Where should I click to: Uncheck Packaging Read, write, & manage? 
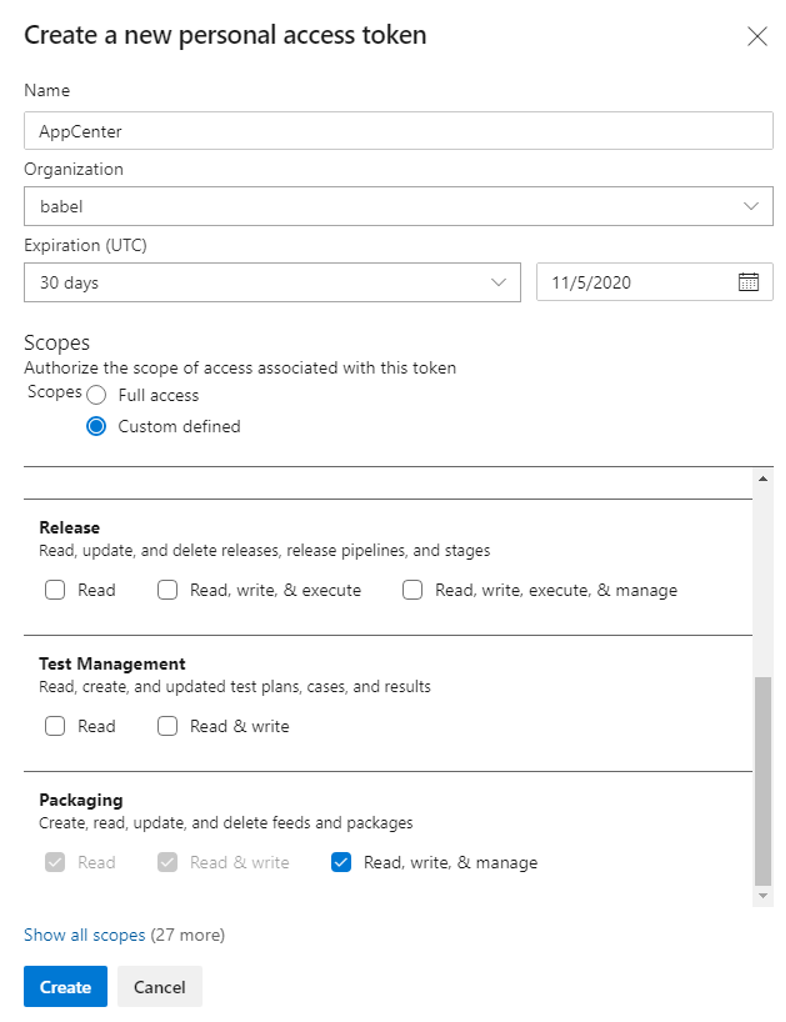click(x=341, y=862)
